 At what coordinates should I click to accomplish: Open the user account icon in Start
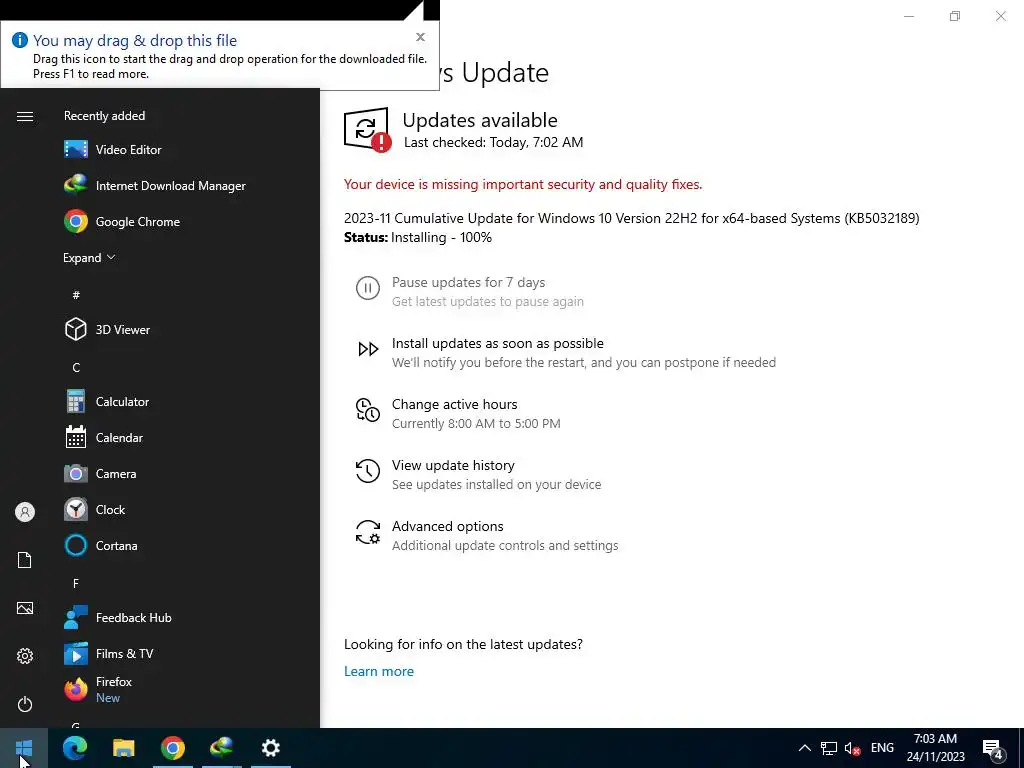click(x=25, y=512)
